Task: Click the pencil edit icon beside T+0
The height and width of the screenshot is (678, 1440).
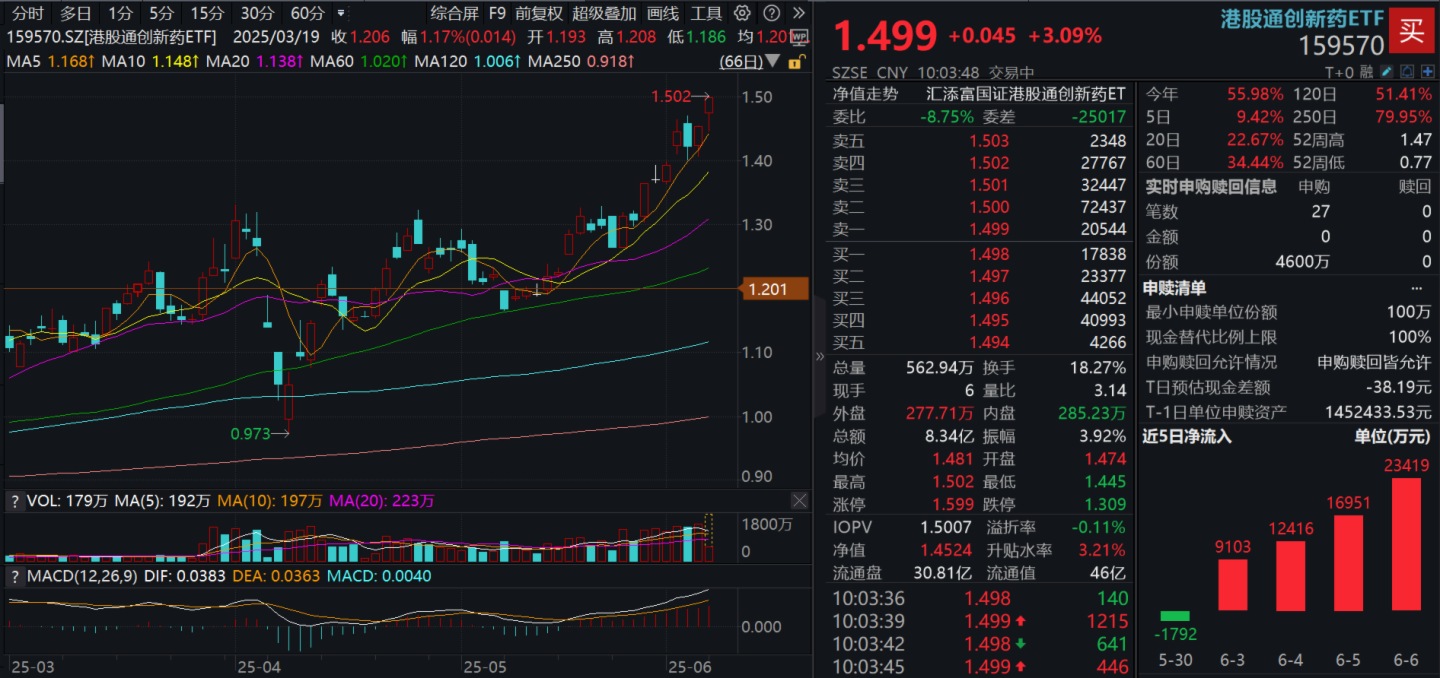Action: pos(1385,72)
